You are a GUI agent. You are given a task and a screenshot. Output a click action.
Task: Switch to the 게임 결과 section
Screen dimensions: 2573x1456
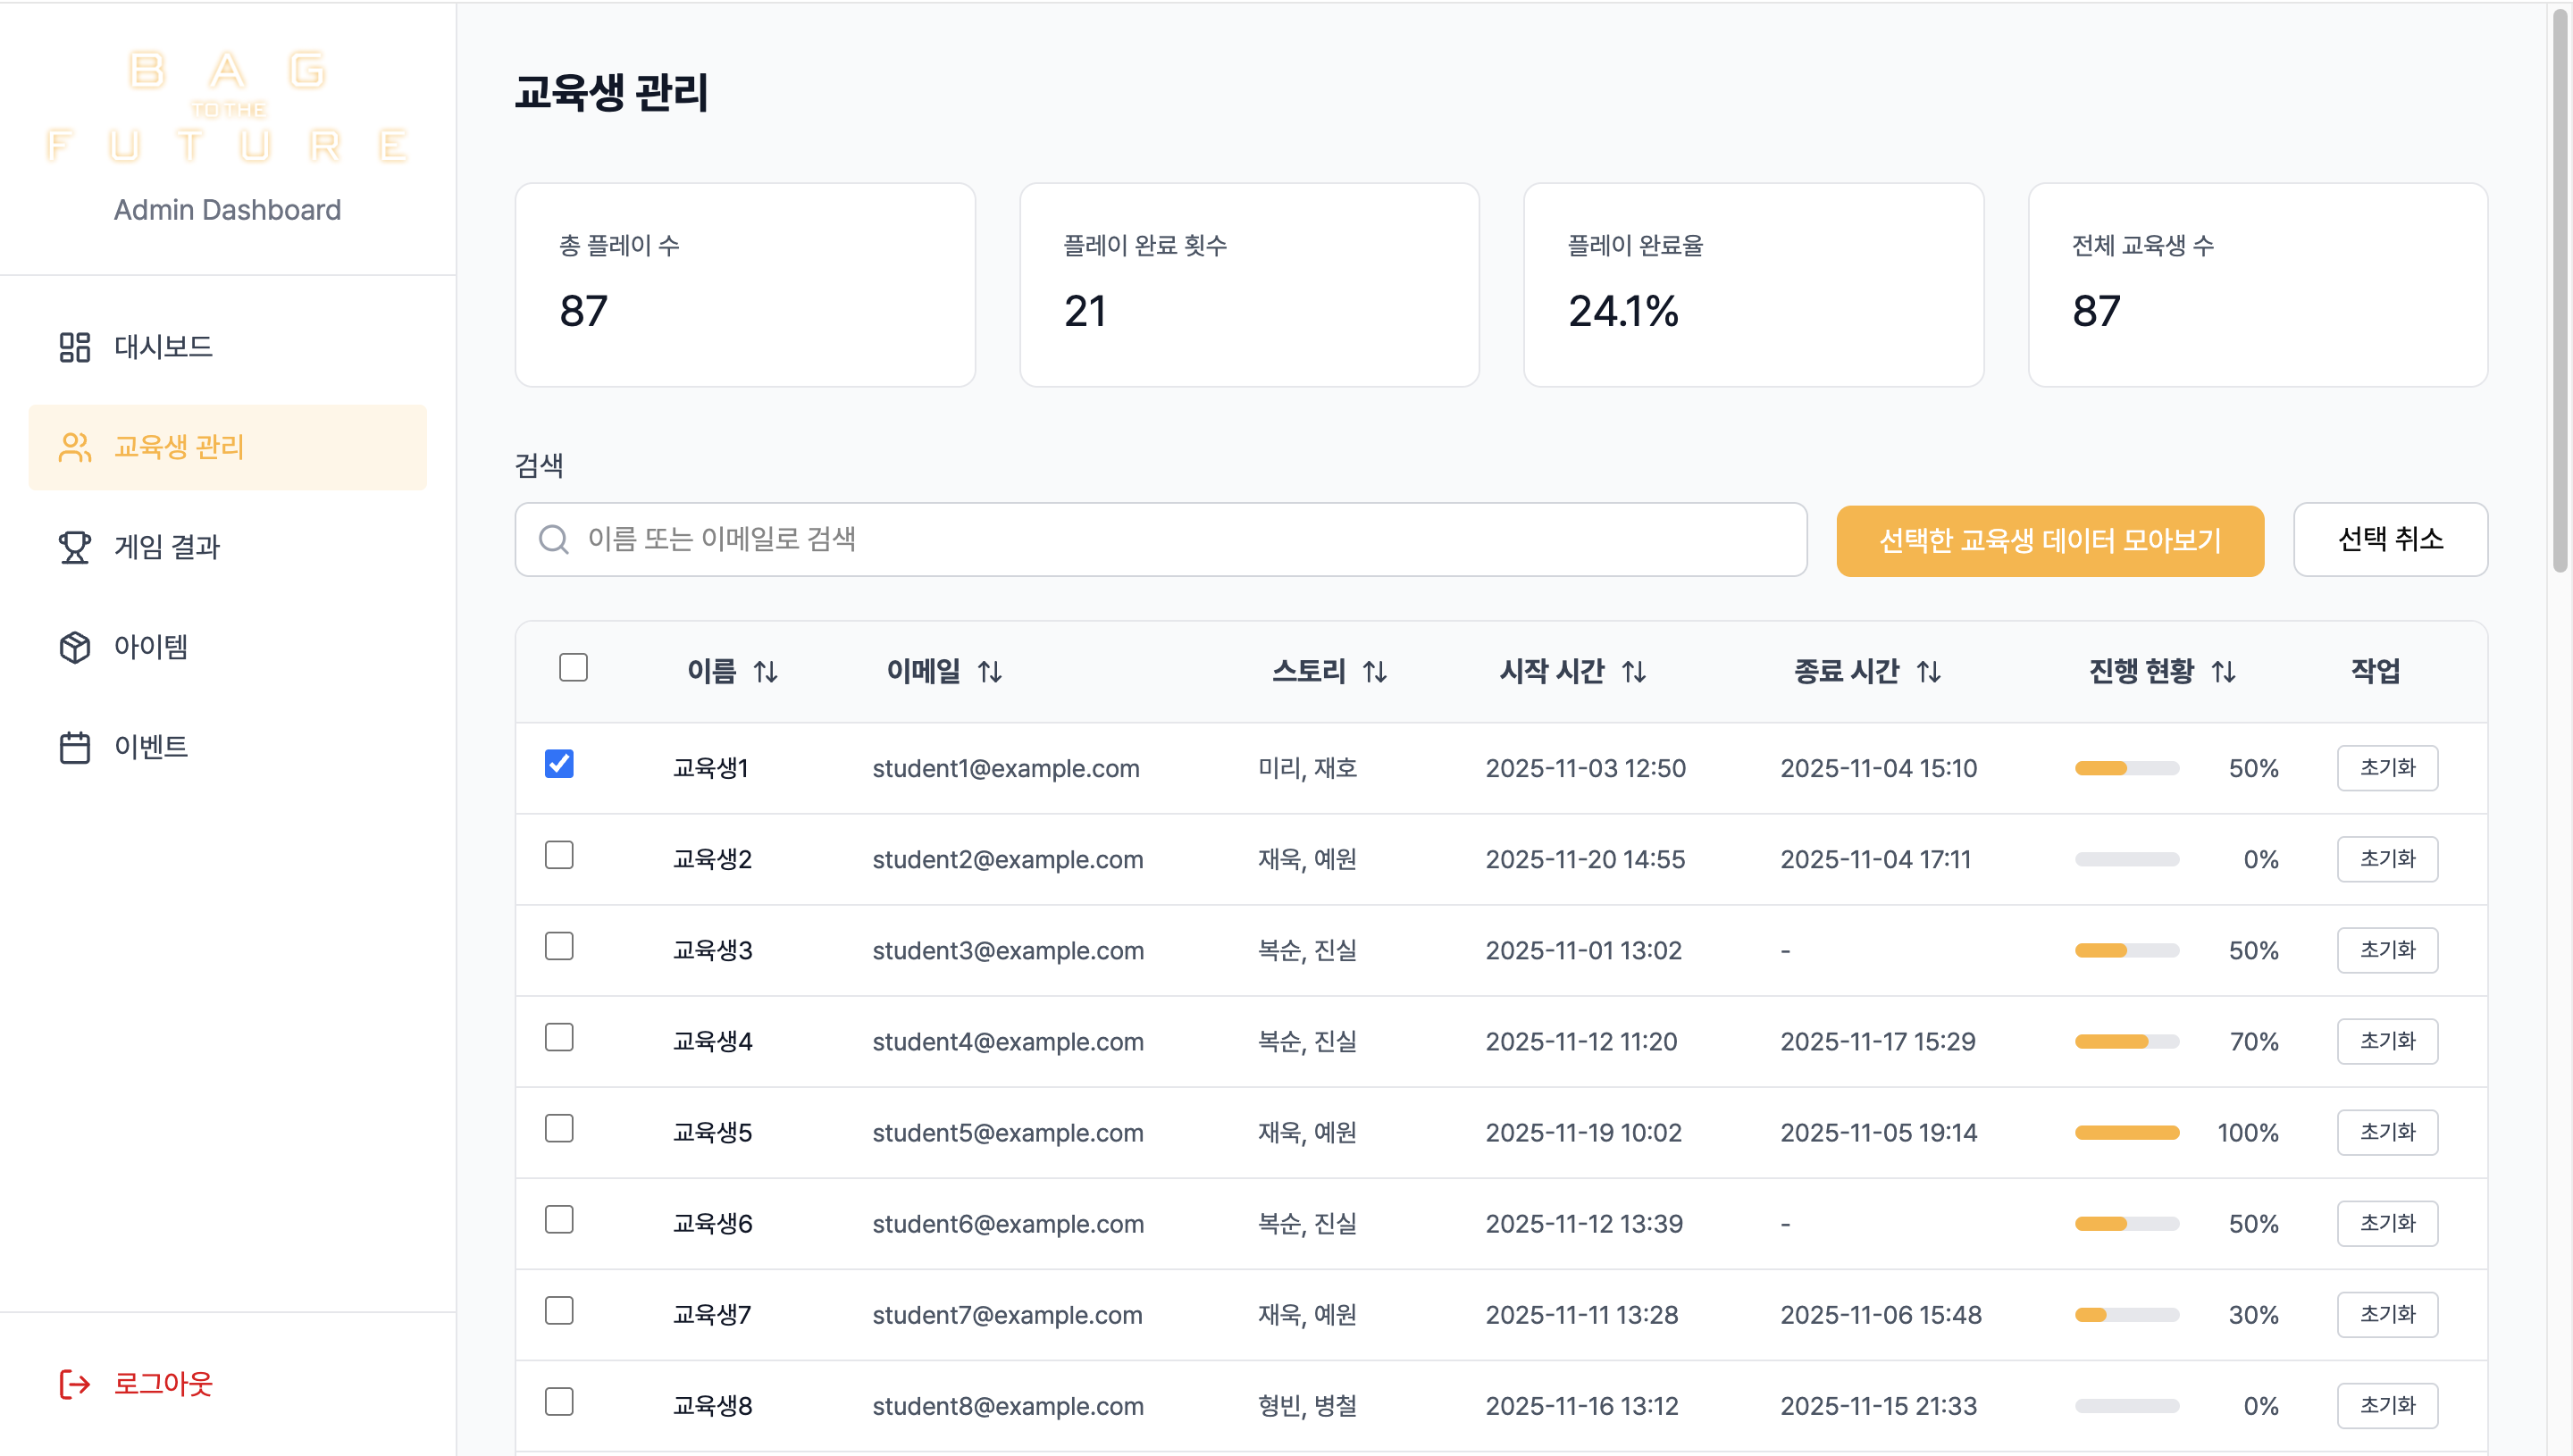tap(168, 547)
